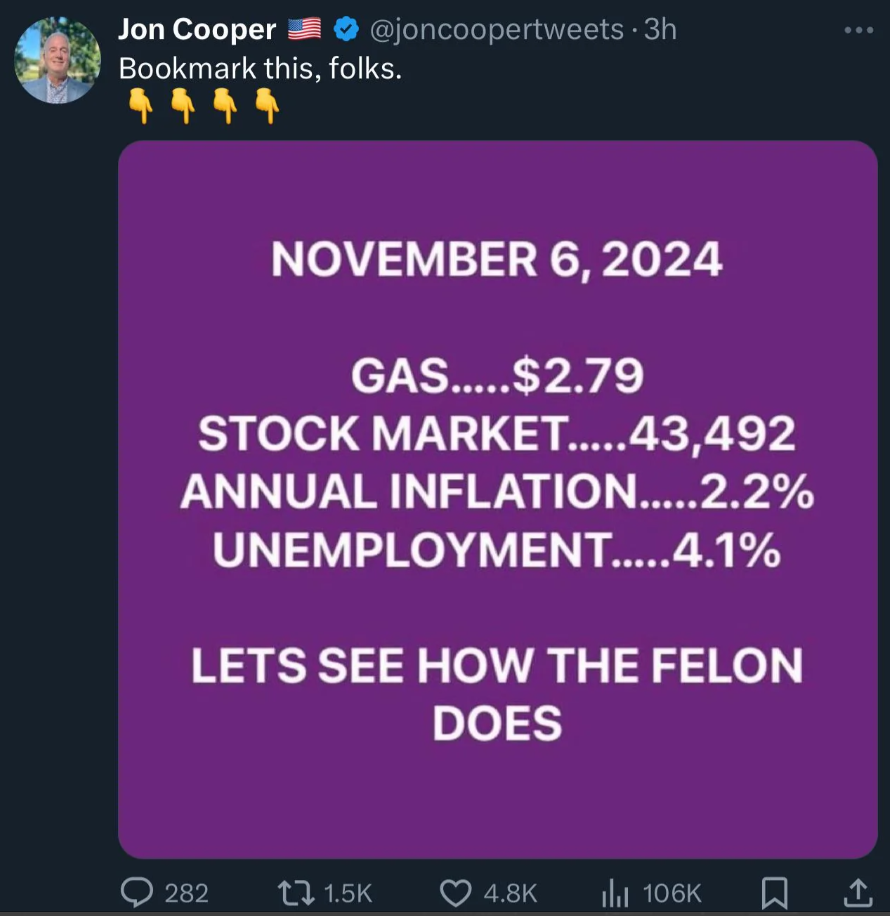Click the display name Jon Cooper
This screenshot has height=916, width=890.
pos(197,30)
